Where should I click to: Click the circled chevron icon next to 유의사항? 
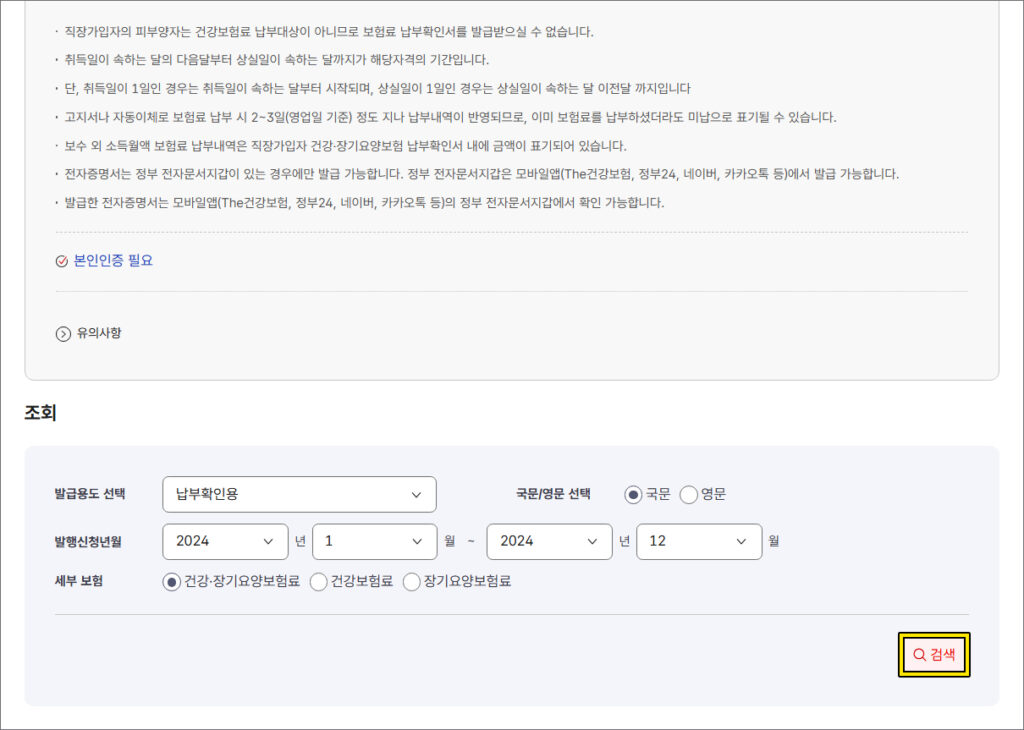[x=63, y=334]
